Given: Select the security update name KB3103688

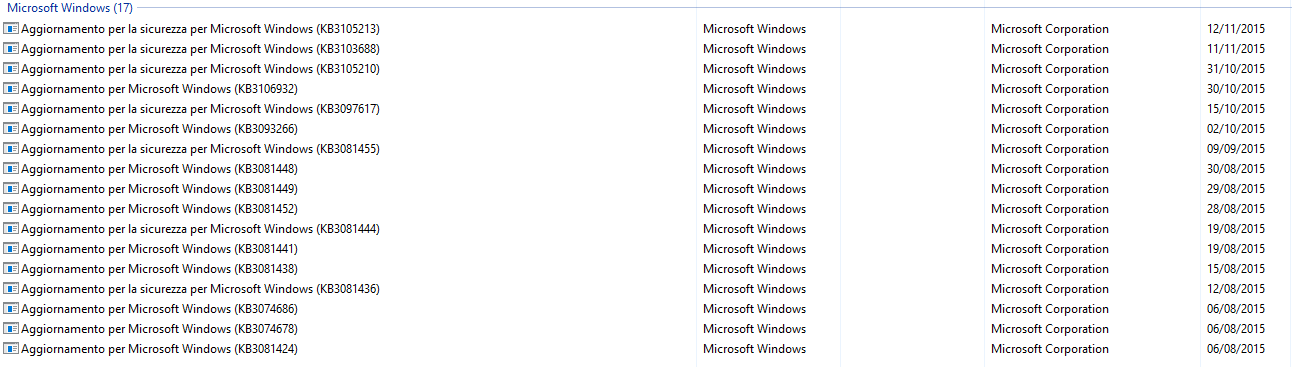Looking at the screenshot, I should [200, 49].
